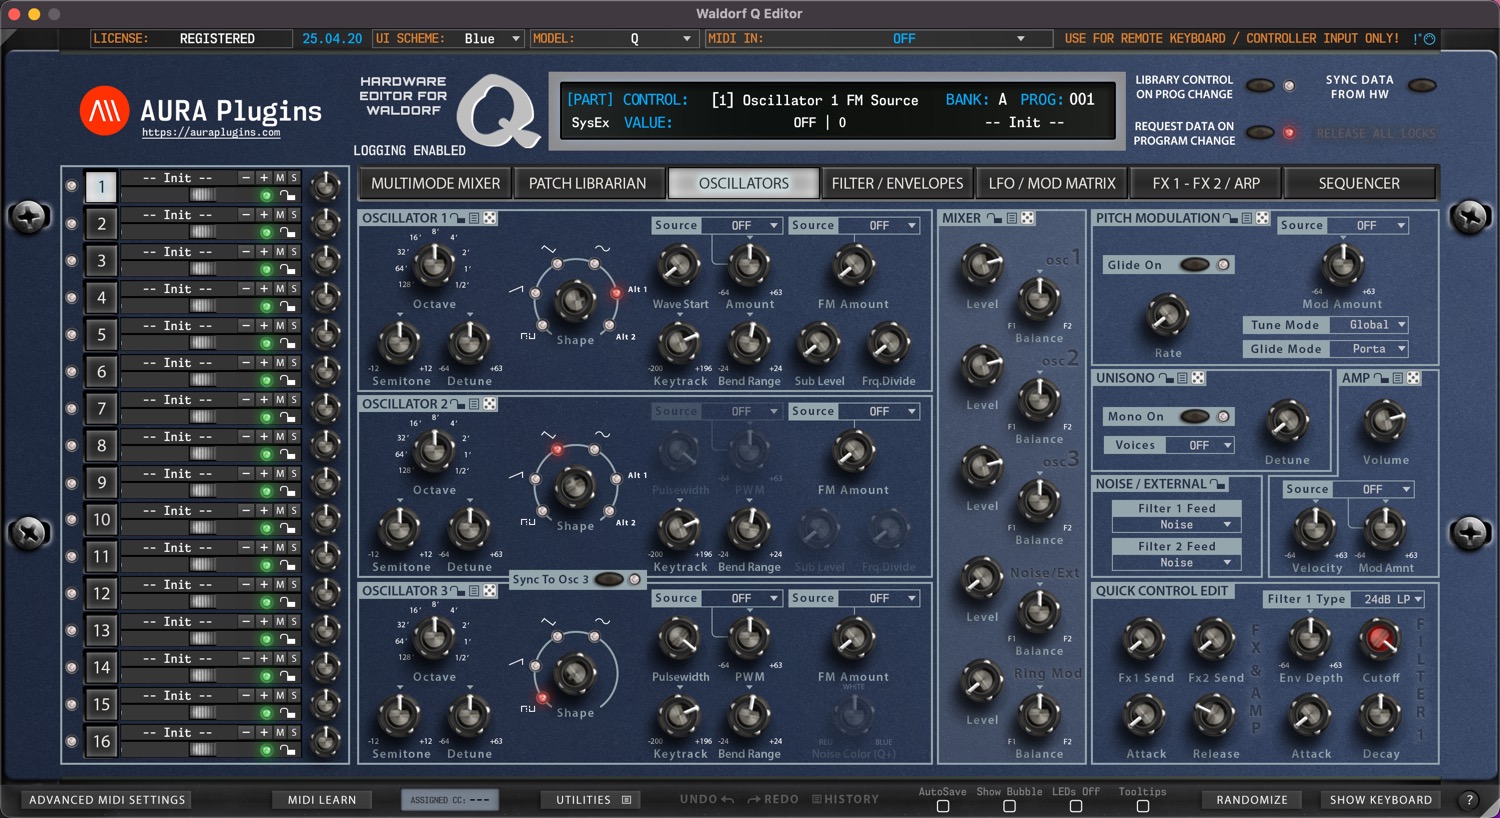Click the Oscillator 2 lock icon
The height and width of the screenshot is (818, 1500).
pos(458,404)
